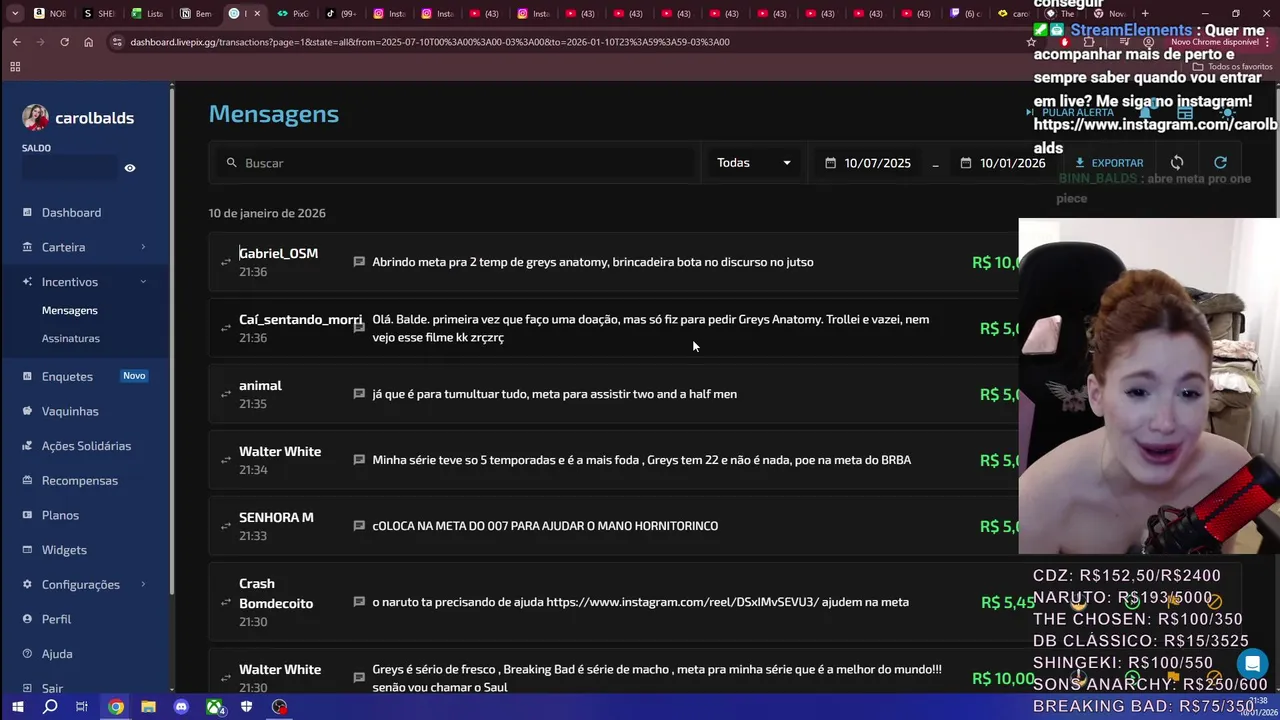Click the sync arrows icon beside EXPORTAR
Image resolution: width=1280 pixels, height=720 pixels.
[x=1177, y=163]
